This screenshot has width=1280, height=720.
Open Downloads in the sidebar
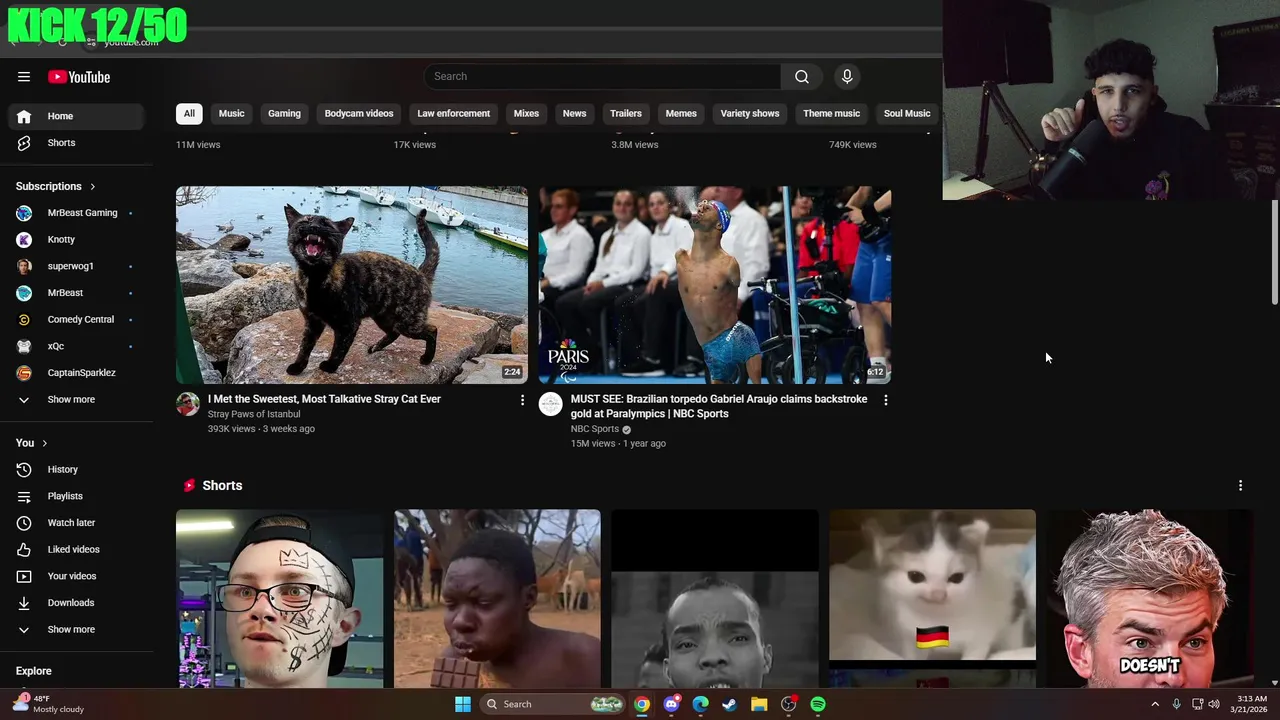pos(76,603)
